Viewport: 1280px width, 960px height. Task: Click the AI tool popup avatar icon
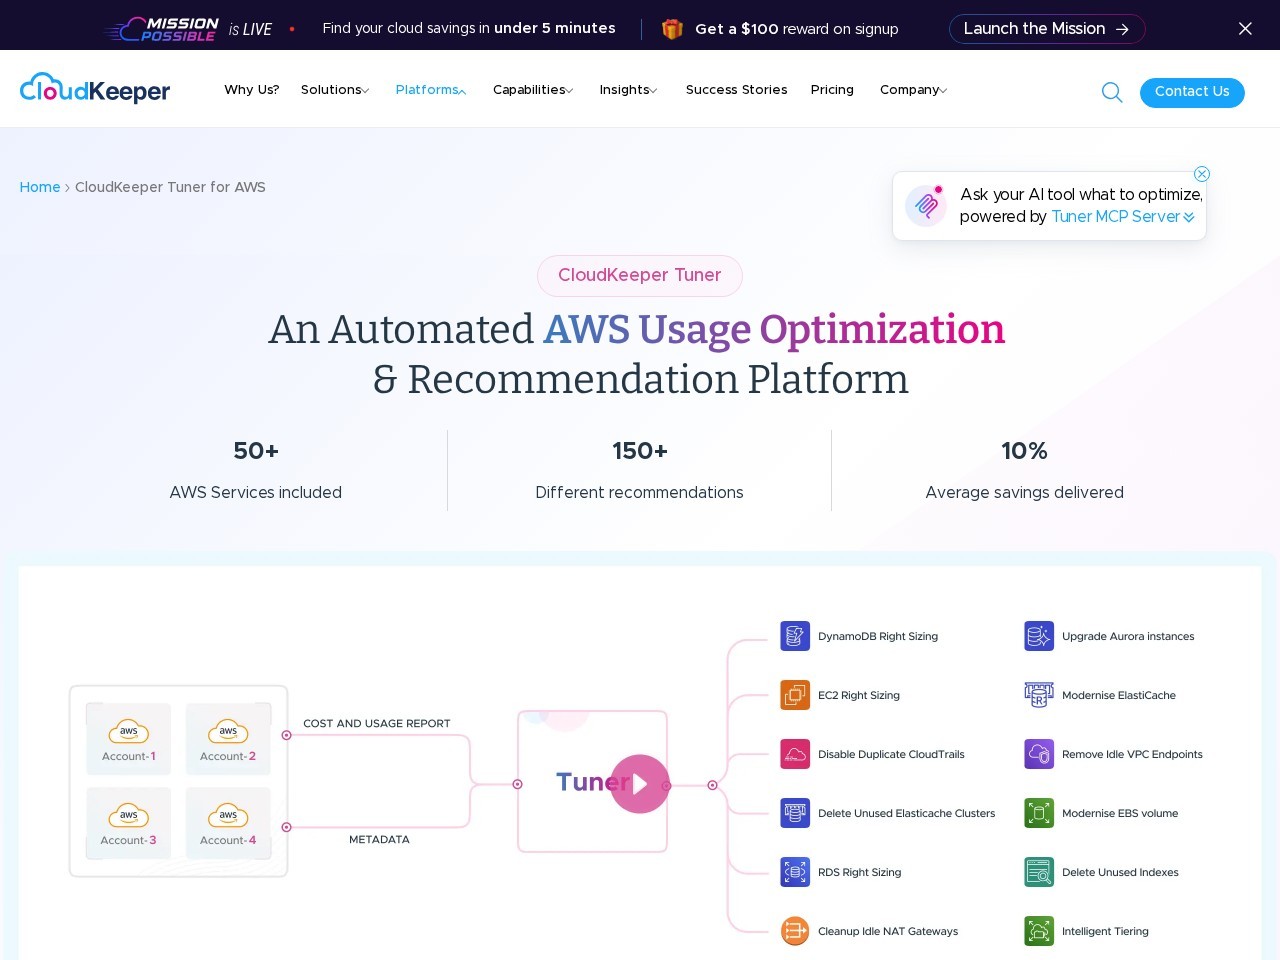(x=926, y=205)
